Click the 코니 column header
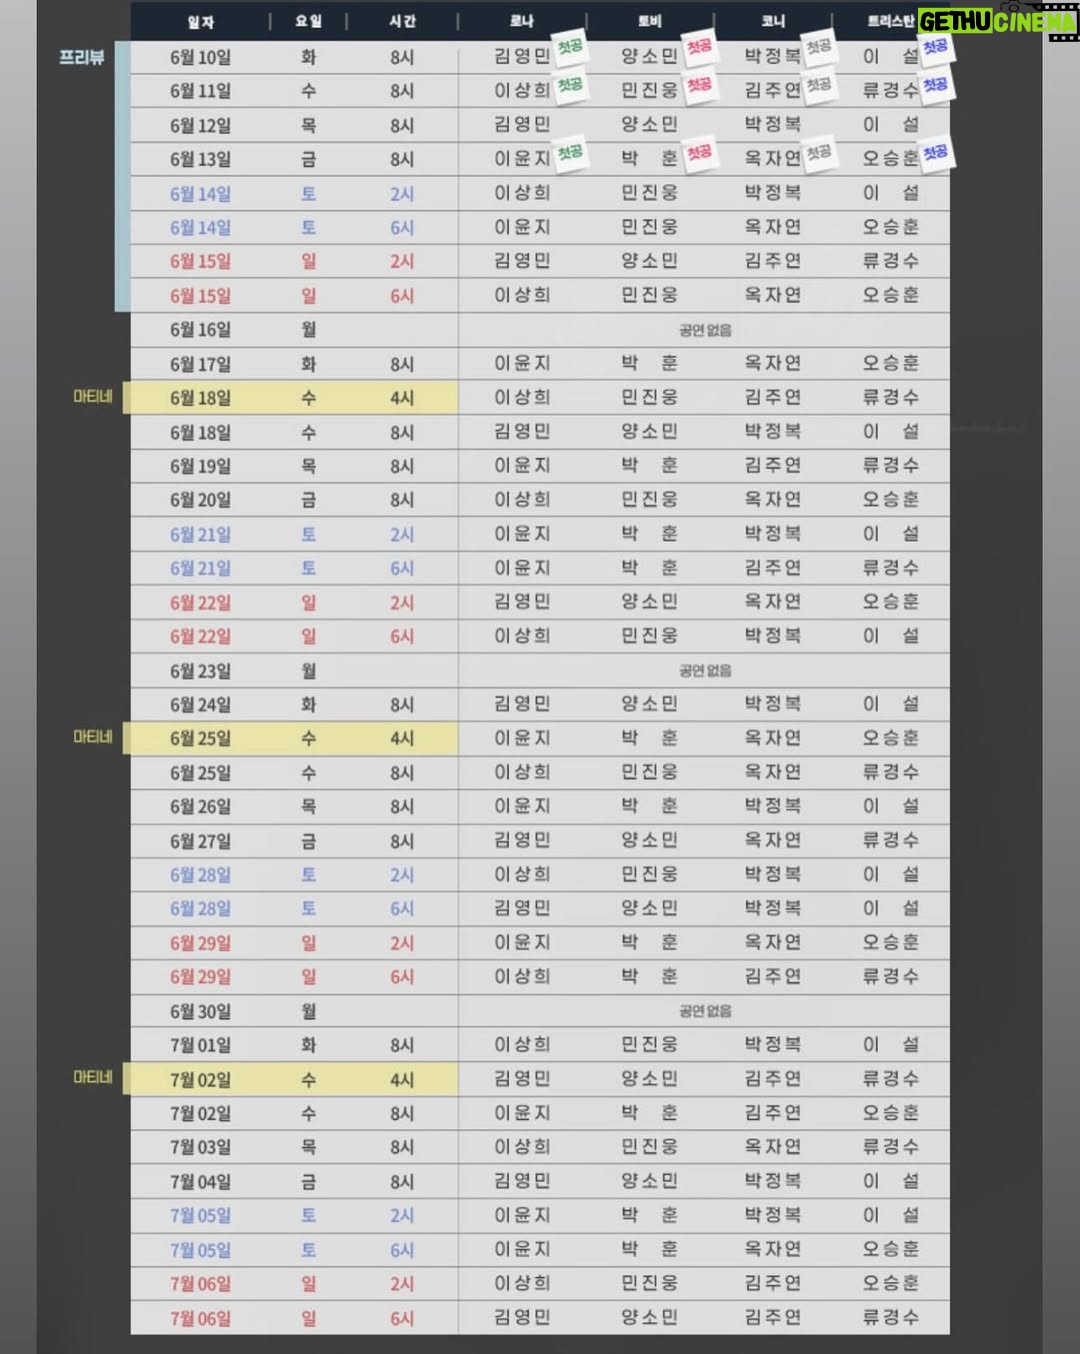The width and height of the screenshot is (1080, 1354). [x=773, y=21]
